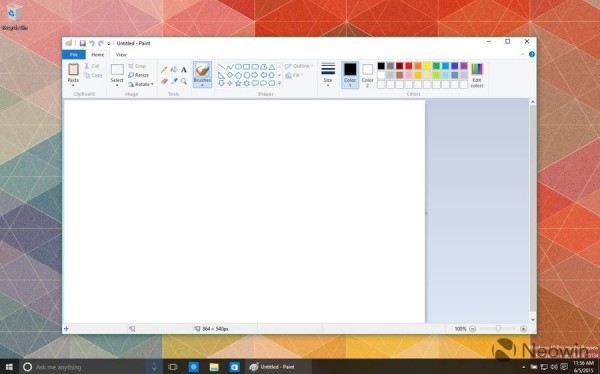This screenshot has height=374, width=600.
Task: Activate the Color 2 background box
Action: pos(367,75)
